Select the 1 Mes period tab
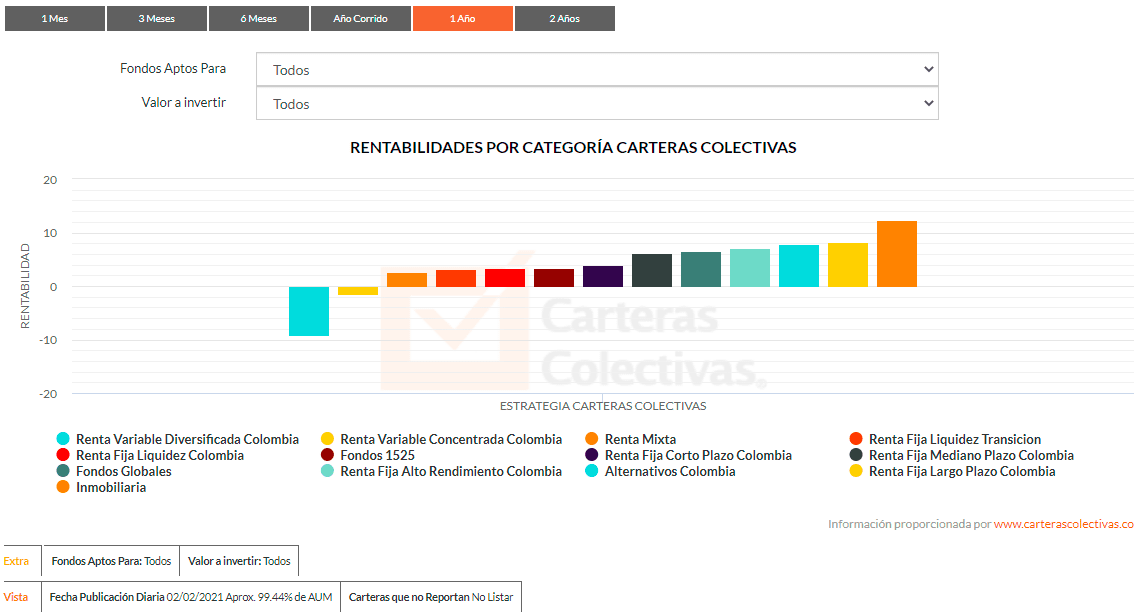This screenshot has height=614, width=1139. pos(54,18)
